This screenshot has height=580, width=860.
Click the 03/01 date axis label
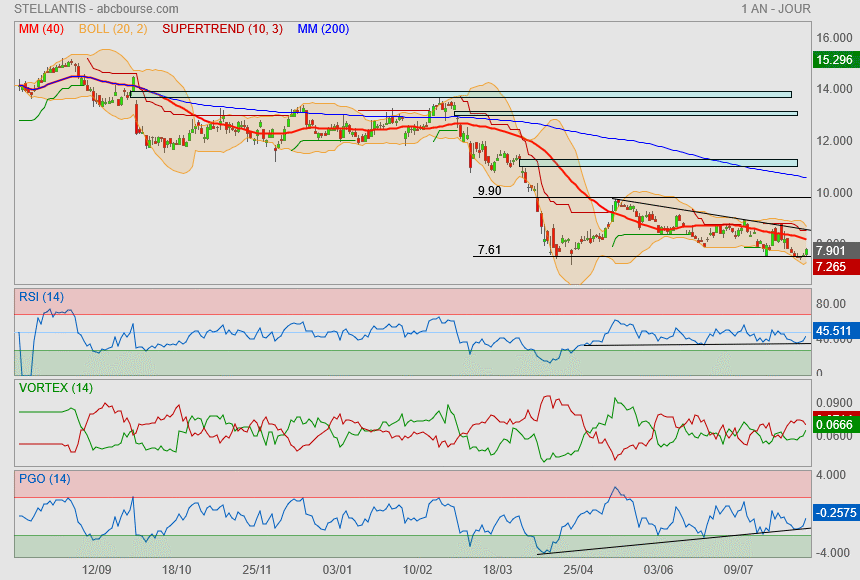click(337, 570)
